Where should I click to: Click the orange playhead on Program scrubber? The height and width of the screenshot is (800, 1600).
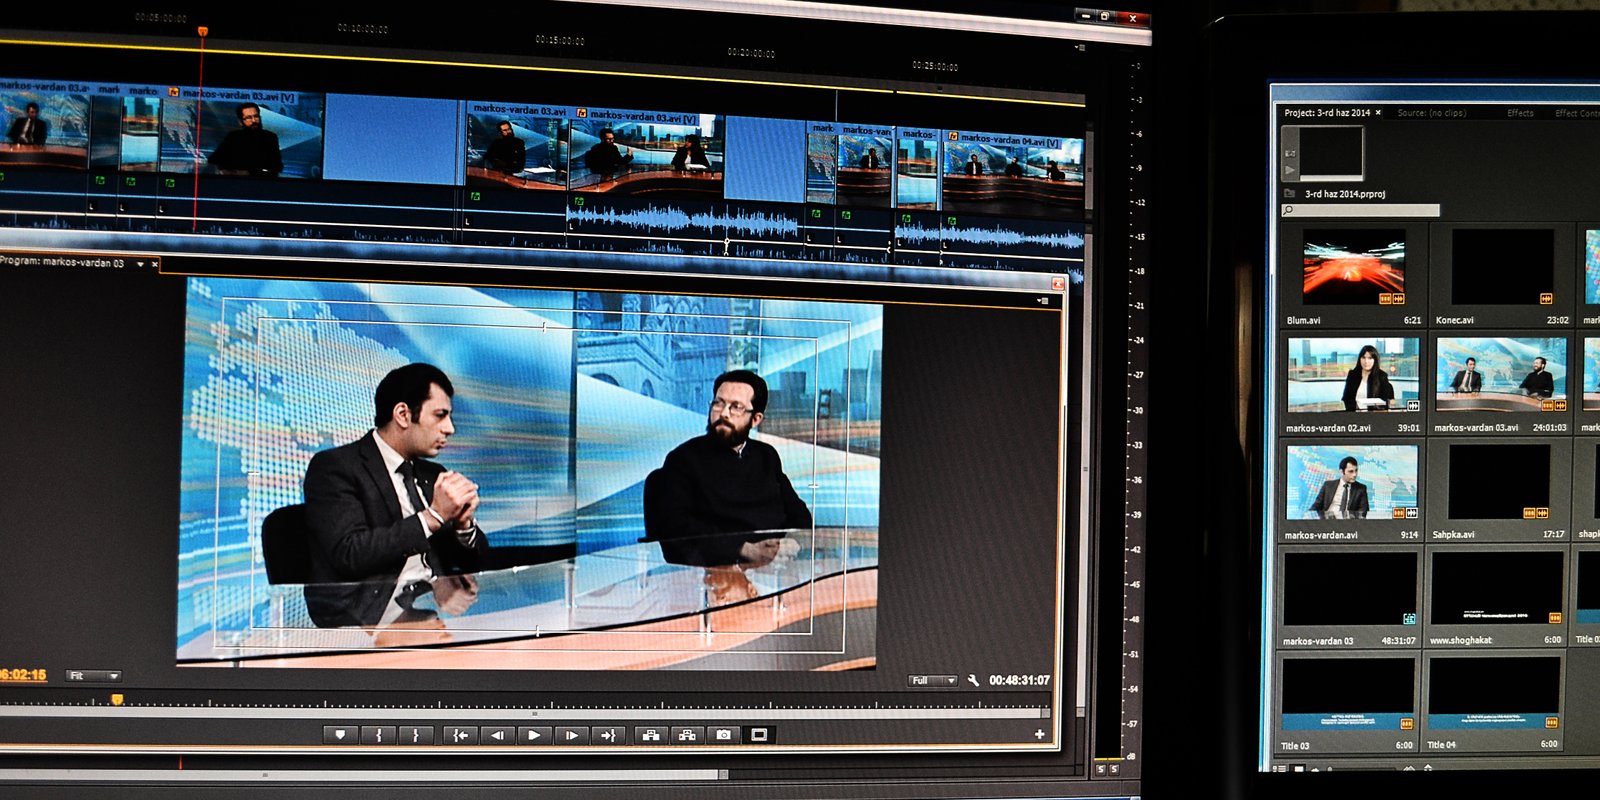point(117,700)
